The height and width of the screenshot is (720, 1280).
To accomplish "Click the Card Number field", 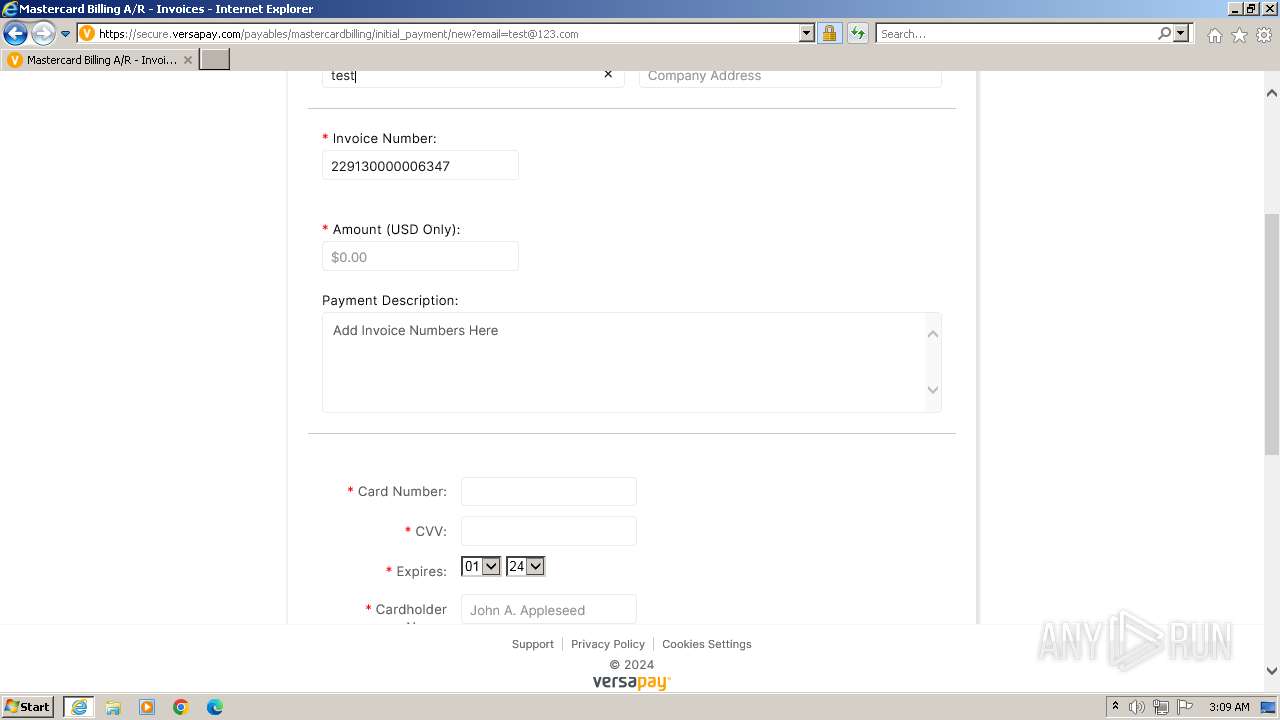I will (548, 491).
